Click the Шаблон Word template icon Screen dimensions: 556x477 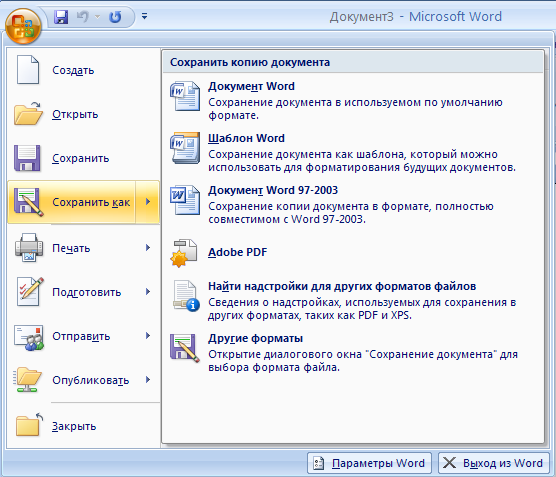pyautogui.click(x=185, y=148)
